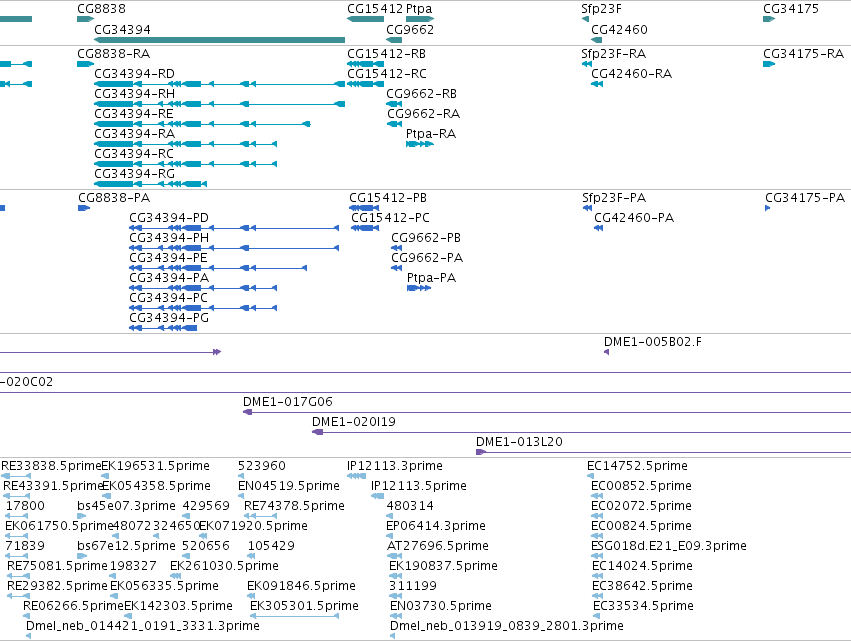The height and width of the screenshot is (641, 851).
Task: Select the DME1-013L20 clone
Action: coord(519,442)
